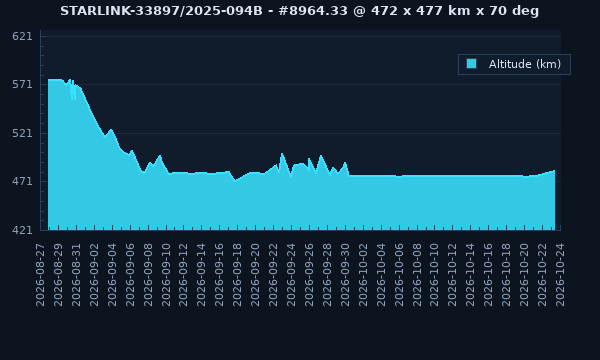Screen dimensions: 600x360
Task: Click the 421 y-axis label
Action: [22, 230]
